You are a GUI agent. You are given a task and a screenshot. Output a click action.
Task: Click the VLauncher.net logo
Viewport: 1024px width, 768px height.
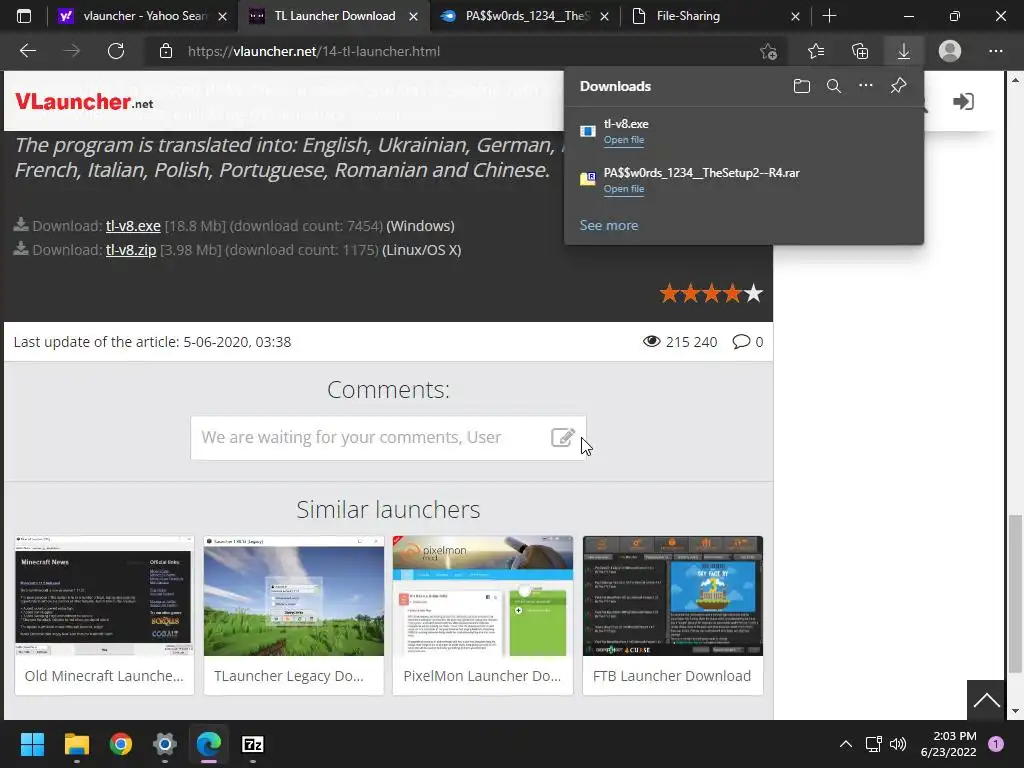pos(84,102)
